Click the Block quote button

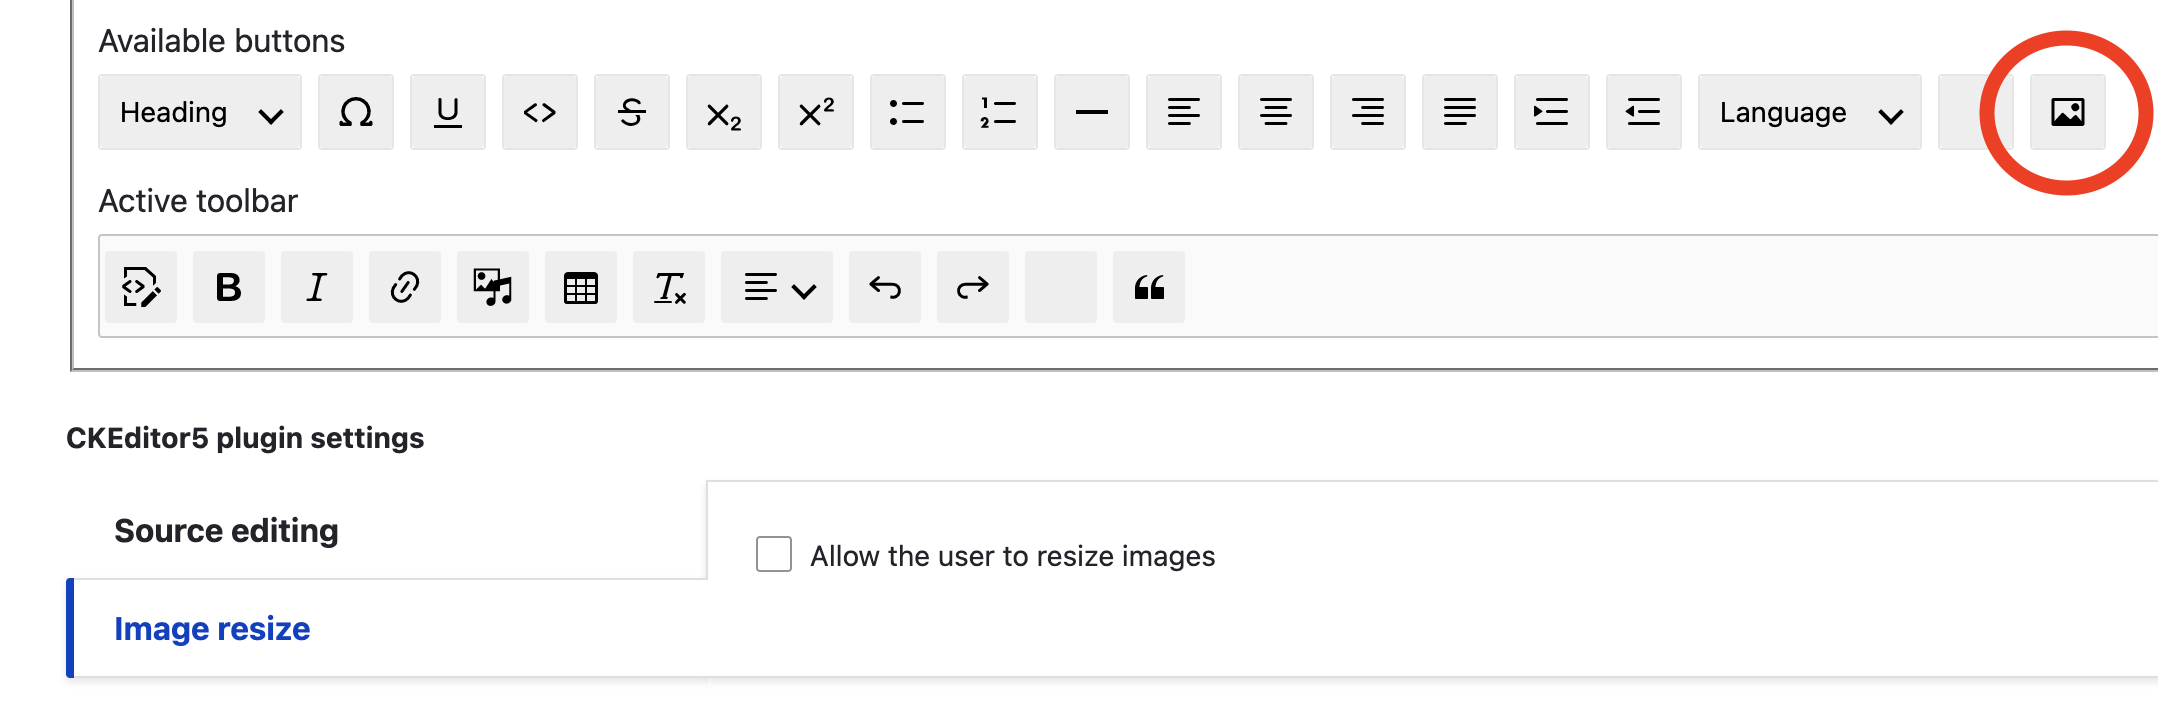pyautogui.click(x=1148, y=287)
